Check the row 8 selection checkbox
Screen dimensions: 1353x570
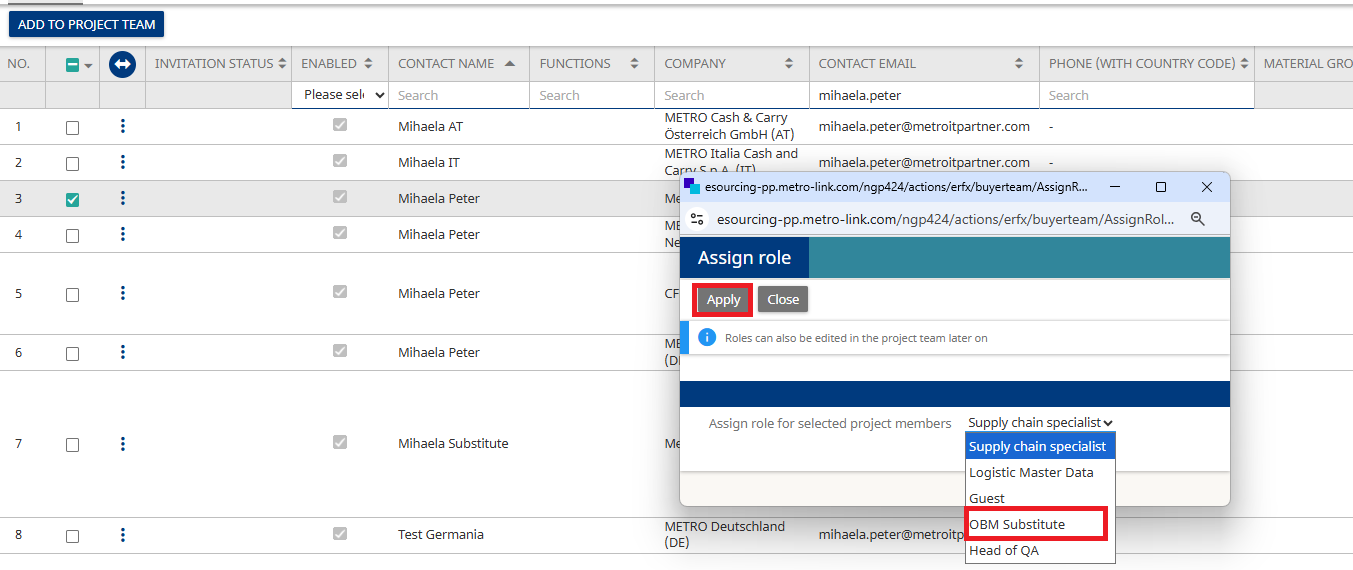[x=72, y=537]
